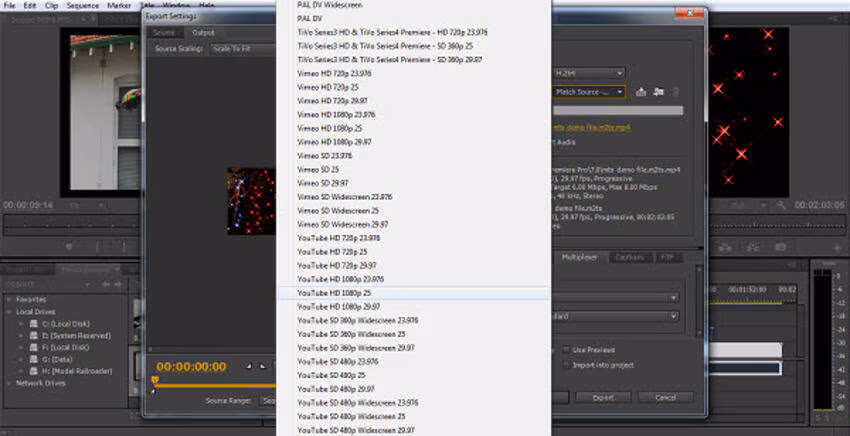Switch to the Source tab in Export Settings

pos(164,33)
